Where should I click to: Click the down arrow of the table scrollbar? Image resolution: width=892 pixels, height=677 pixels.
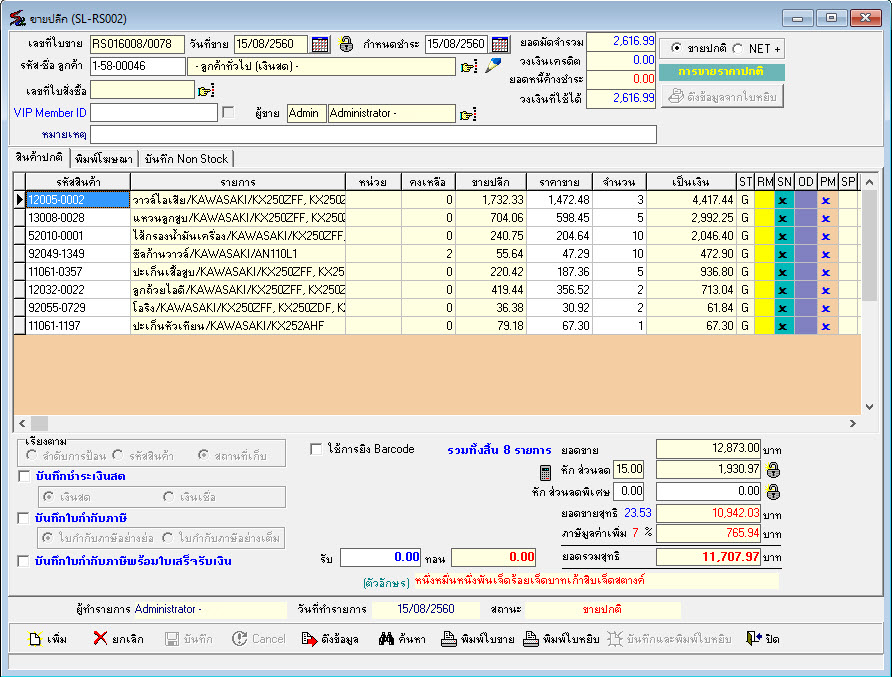point(869,407)
